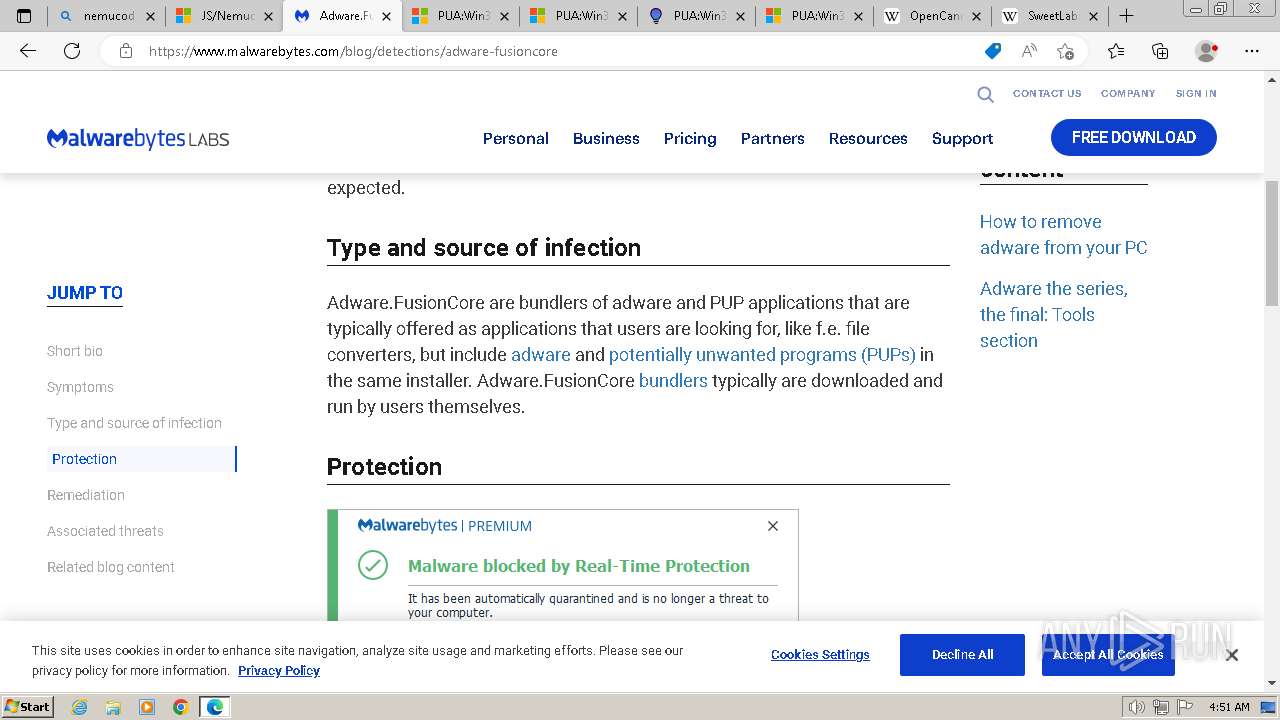The image size is (1280, 720).
Task: Open the shopping price tag icon
Action: pyautogui.click(x=993, y=51)
